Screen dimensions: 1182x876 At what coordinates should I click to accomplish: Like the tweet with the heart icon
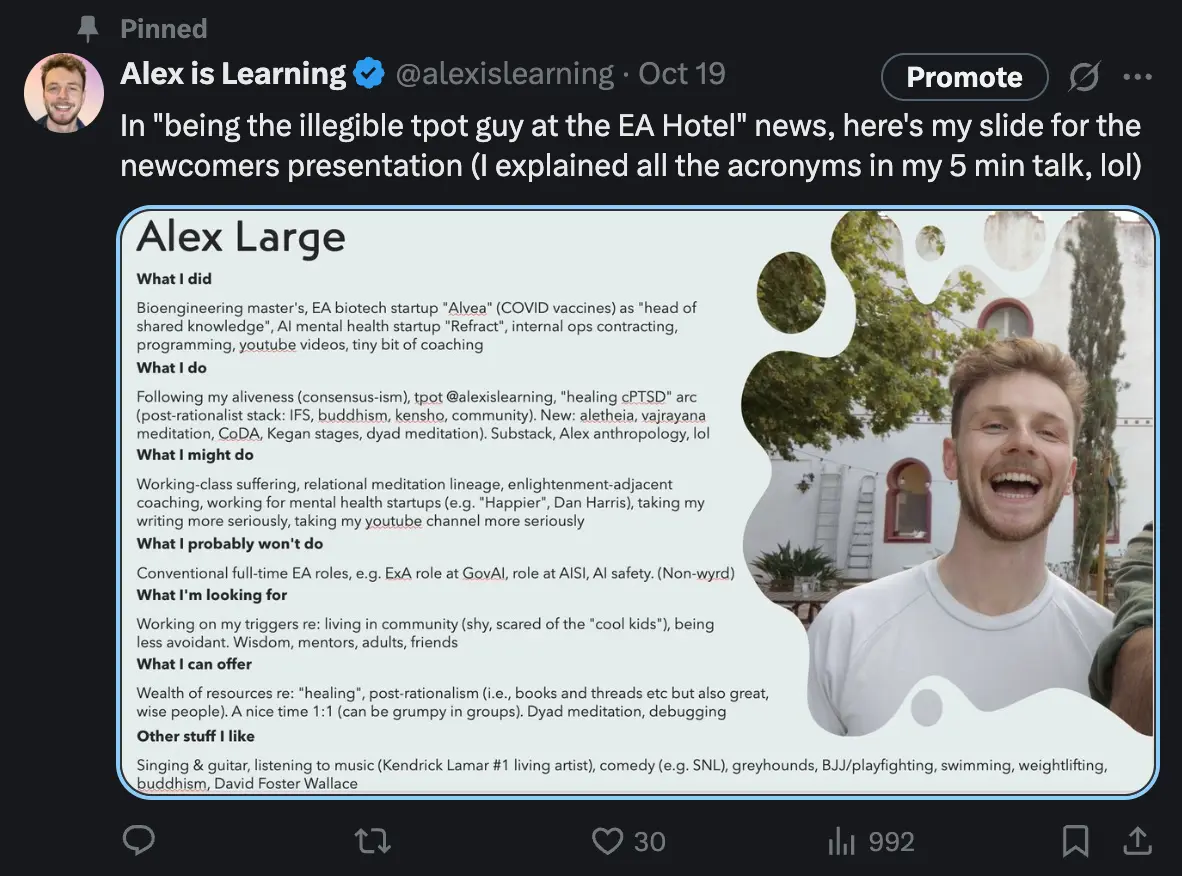(607, 841)
